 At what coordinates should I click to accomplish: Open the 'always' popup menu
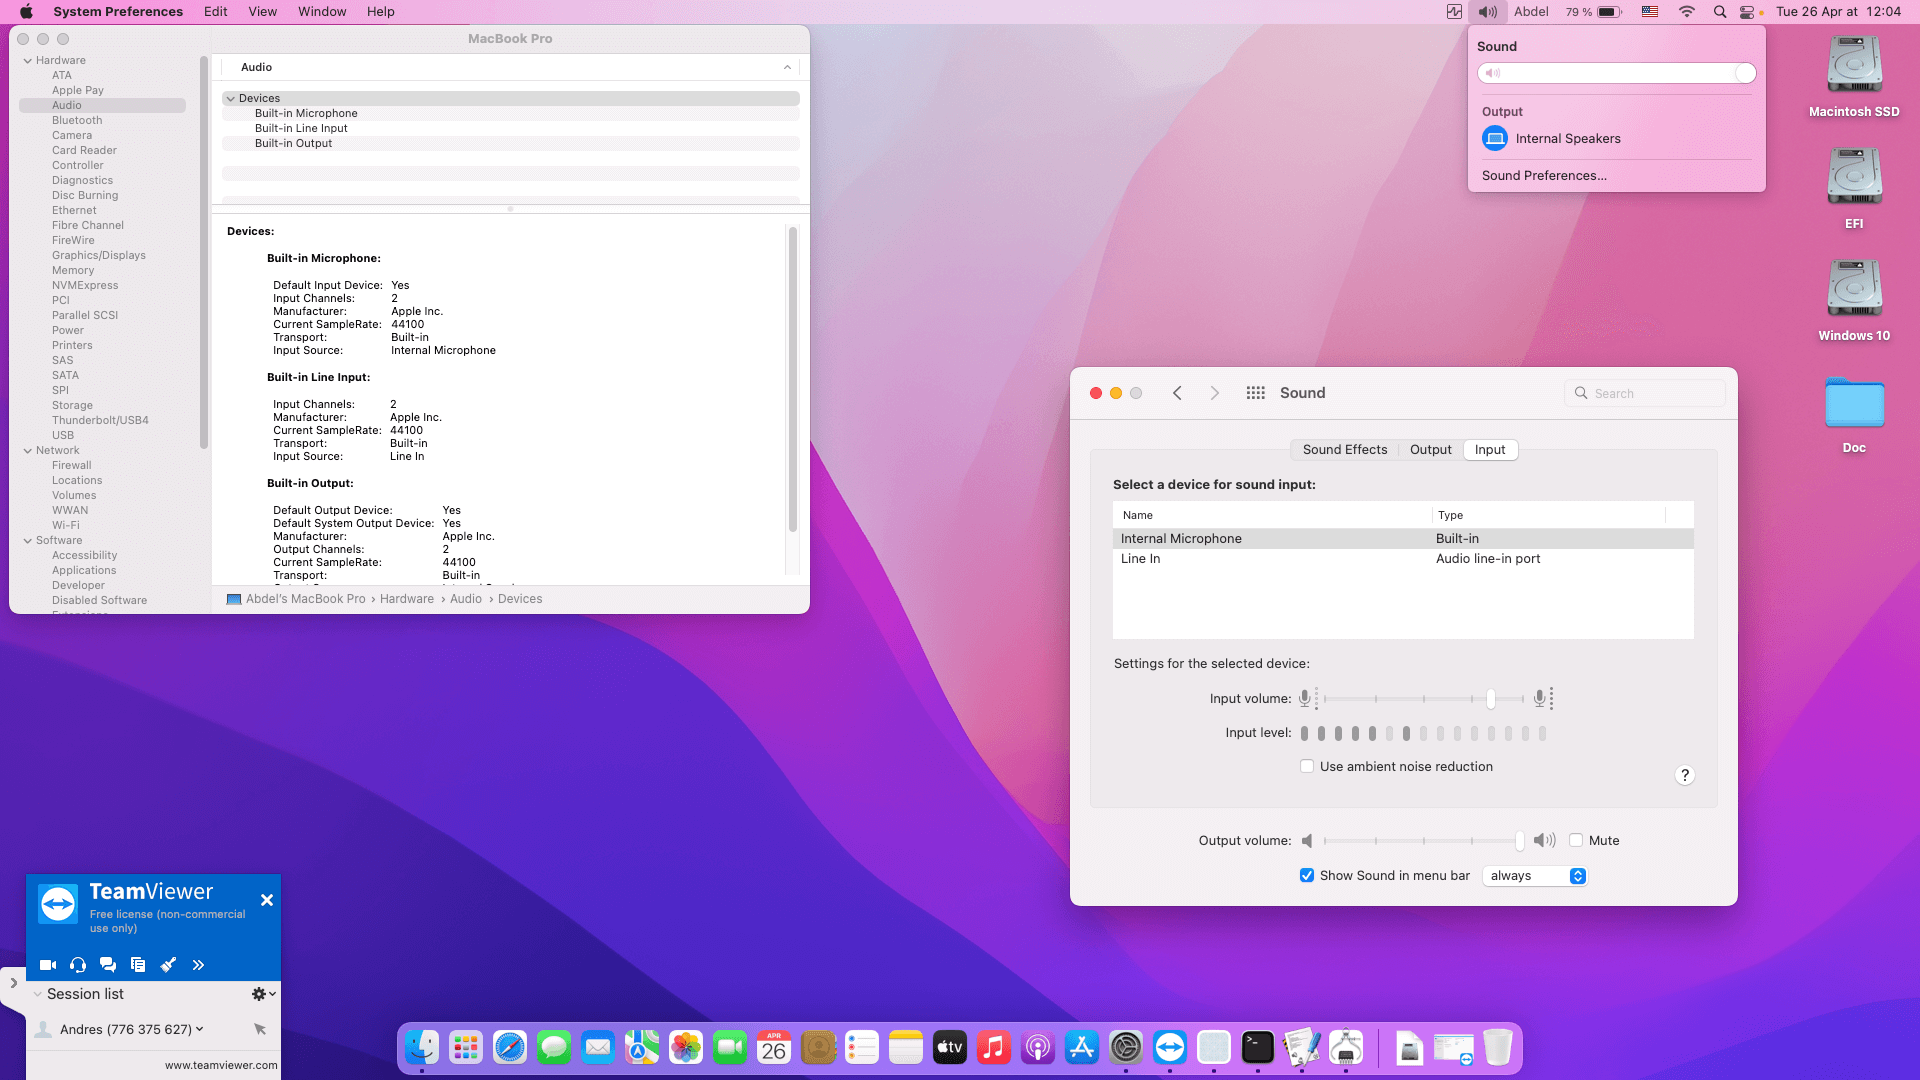point(1535,876)
